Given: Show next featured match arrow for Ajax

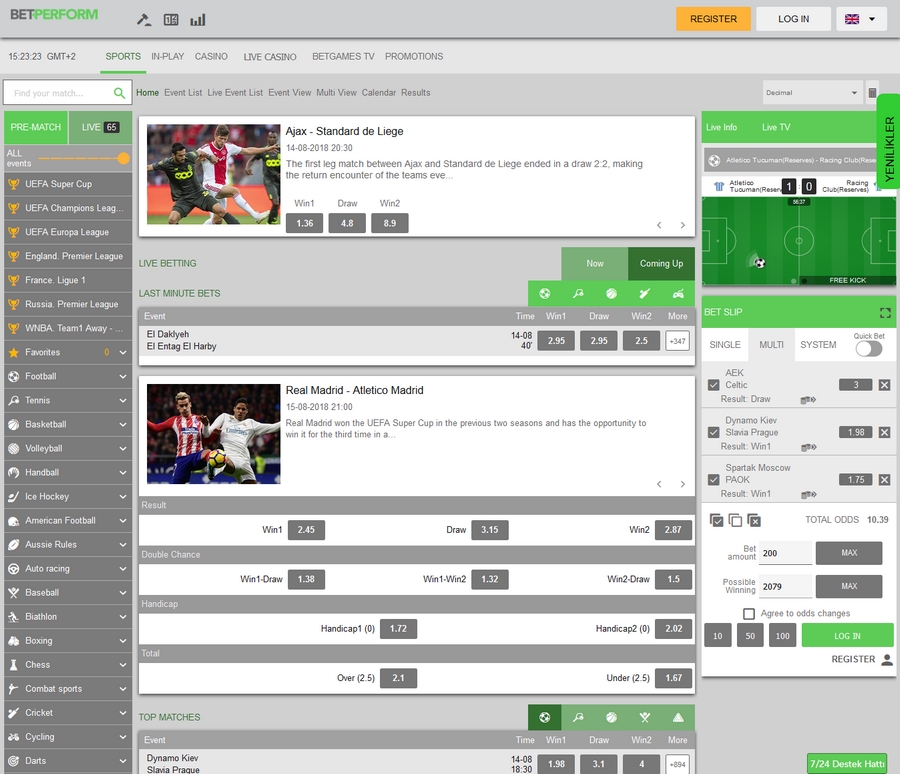Looking at the screenshot, I should coord(682,225).
